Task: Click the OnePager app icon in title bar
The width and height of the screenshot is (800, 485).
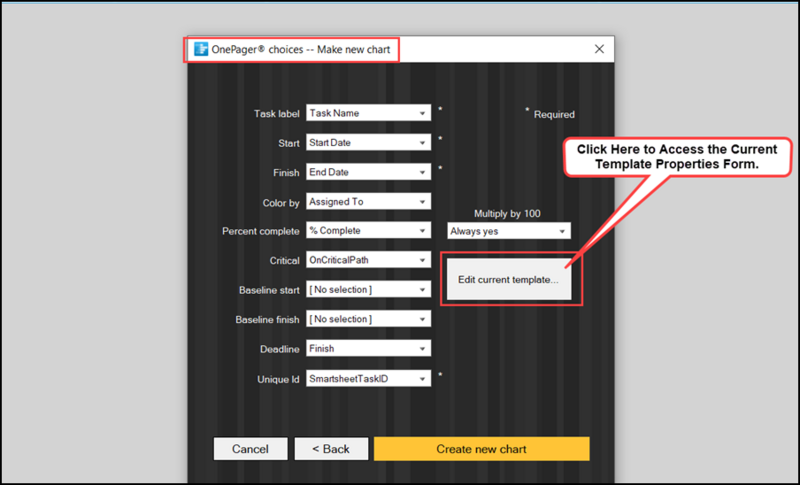Action: pos(201,49)
